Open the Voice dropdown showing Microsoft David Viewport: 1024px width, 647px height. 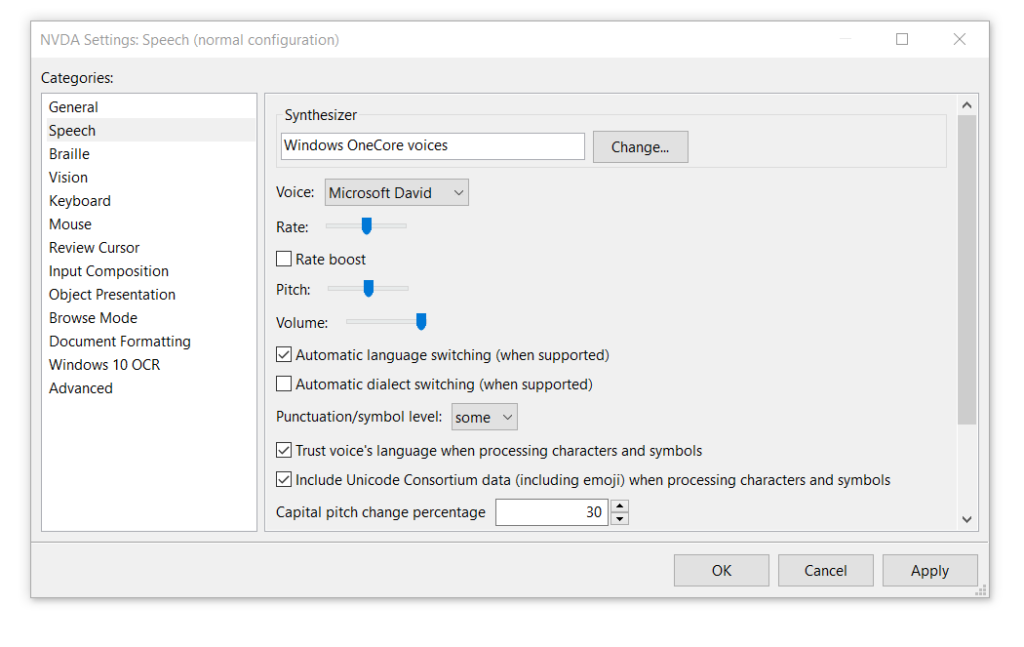point(396,193)
